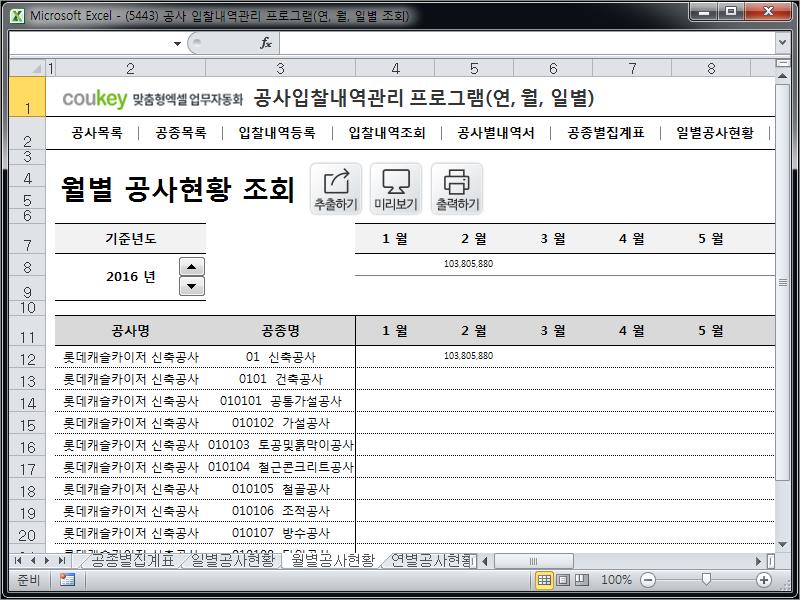Click the 추출하기 export icon button
Viewport: 800px width, 600px height.
coord(336,189)
